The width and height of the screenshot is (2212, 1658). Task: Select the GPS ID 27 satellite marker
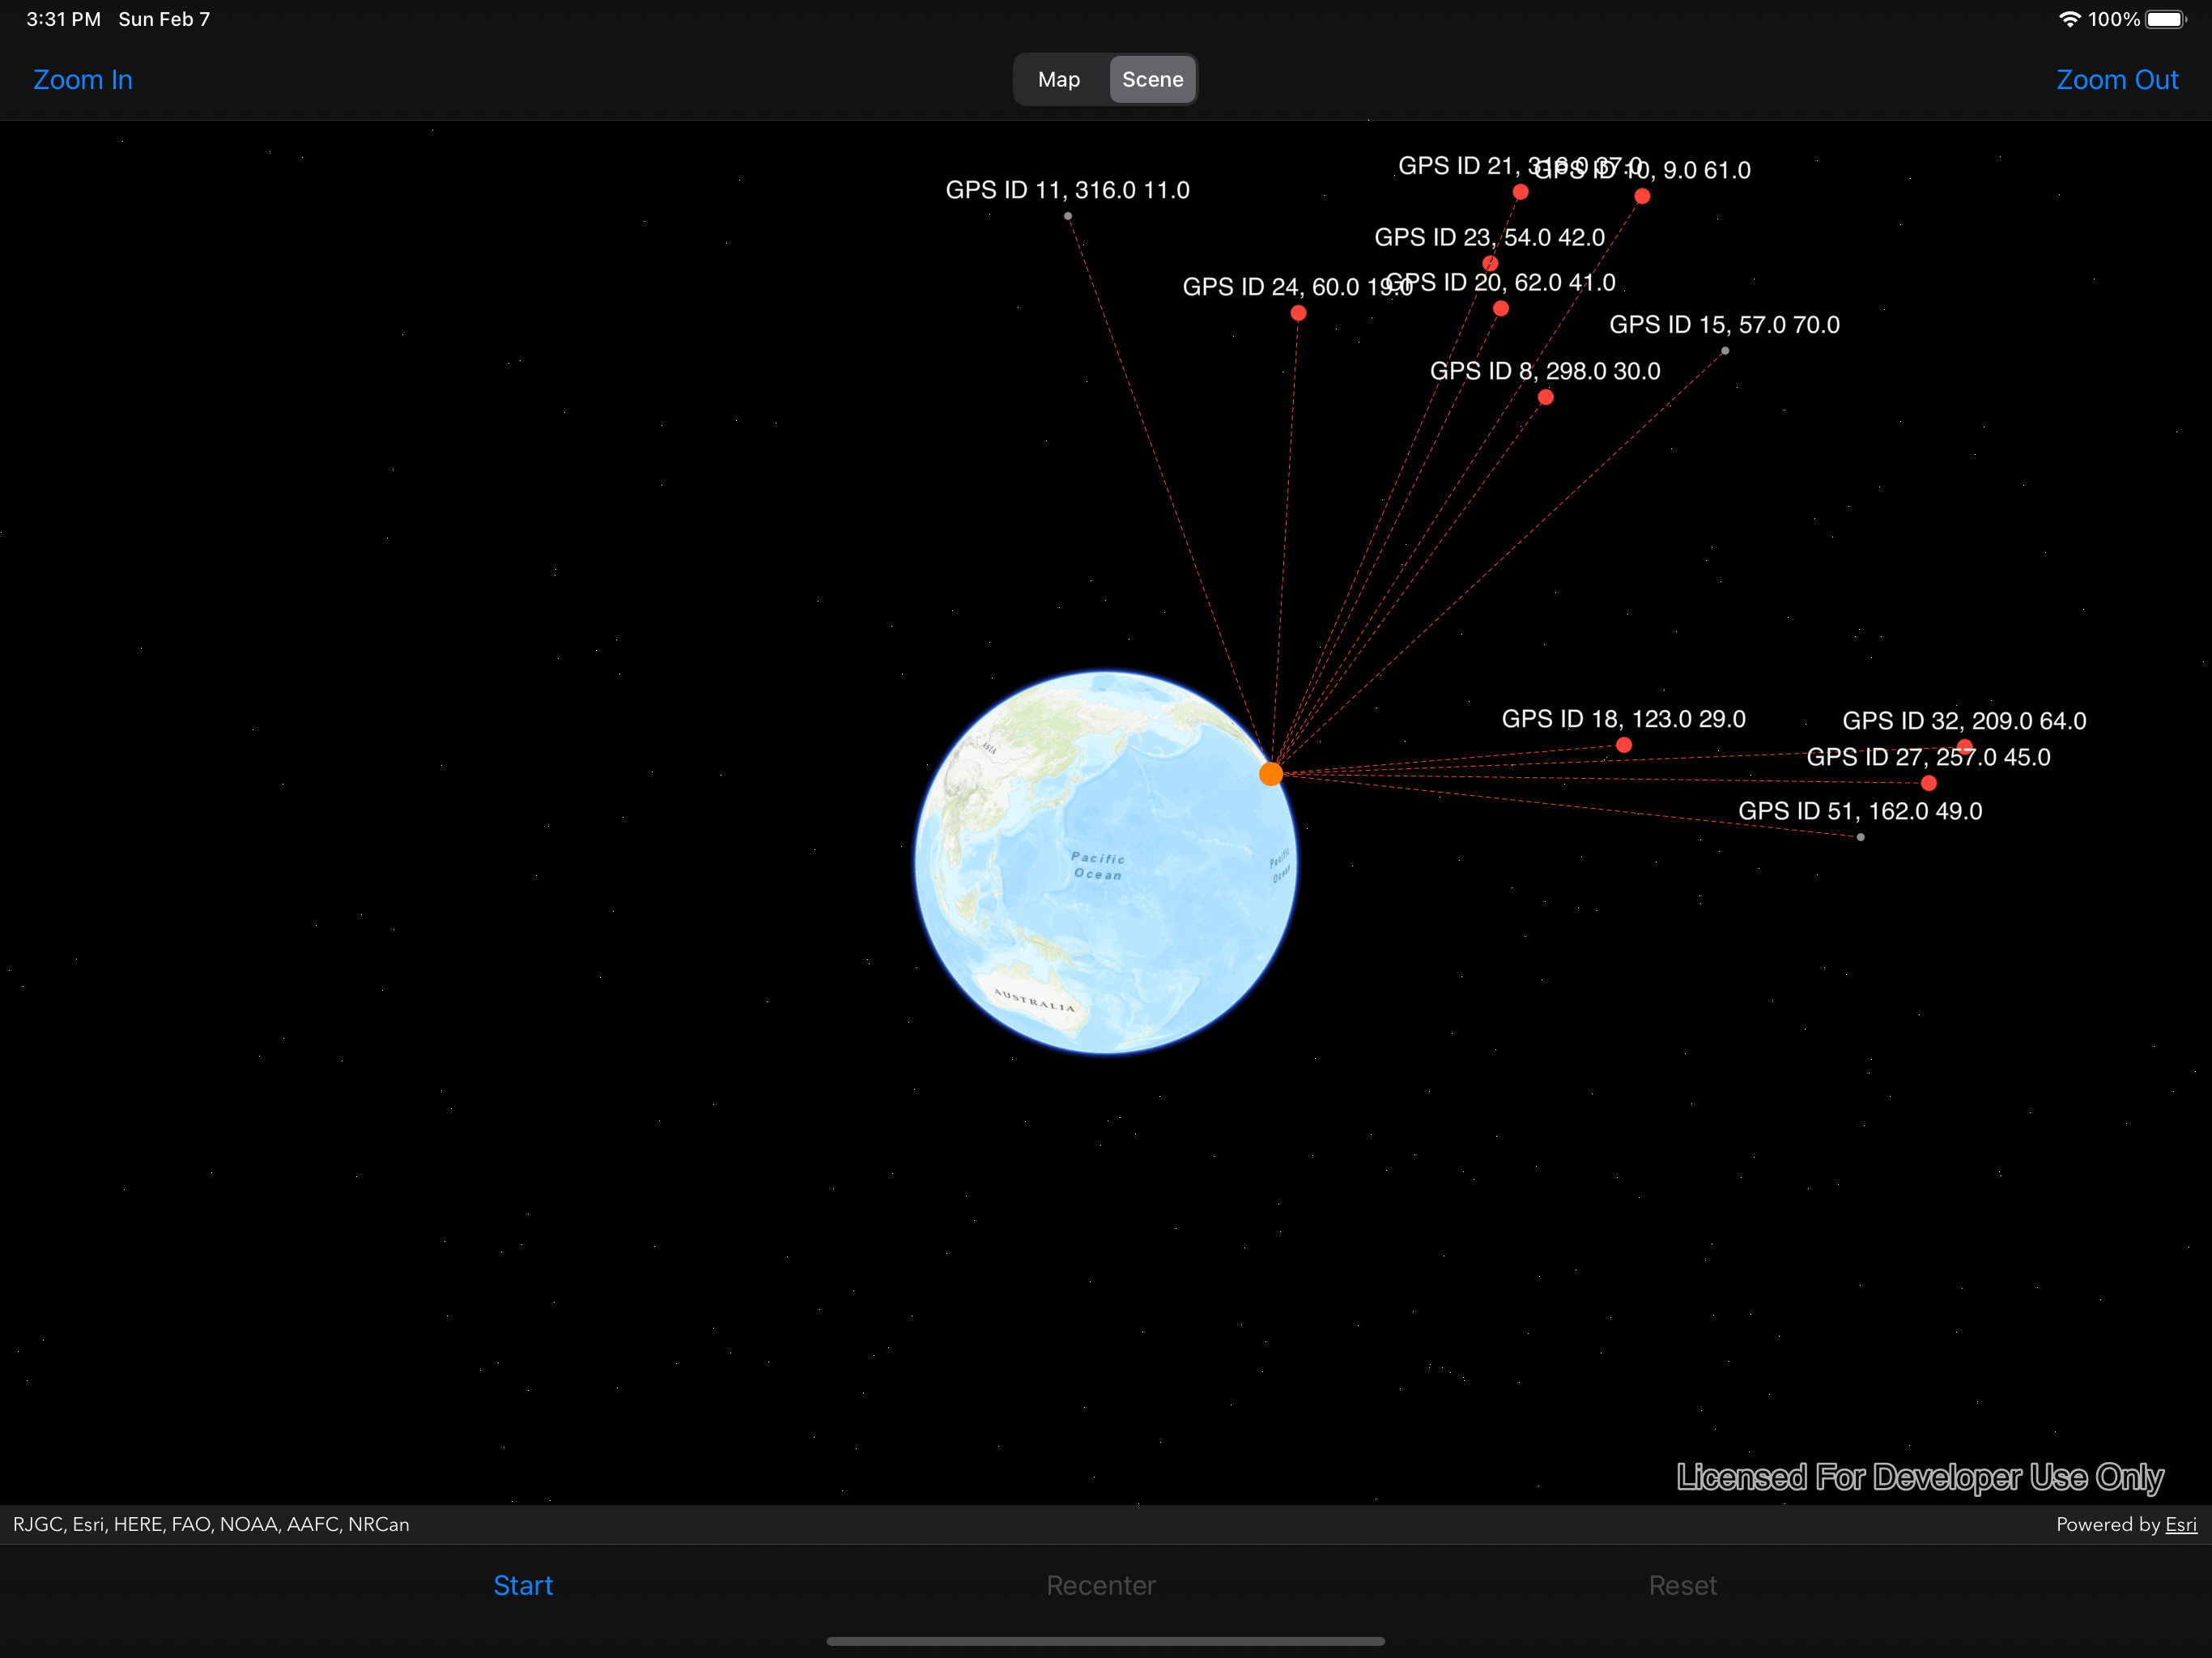tap(1928, 783)
